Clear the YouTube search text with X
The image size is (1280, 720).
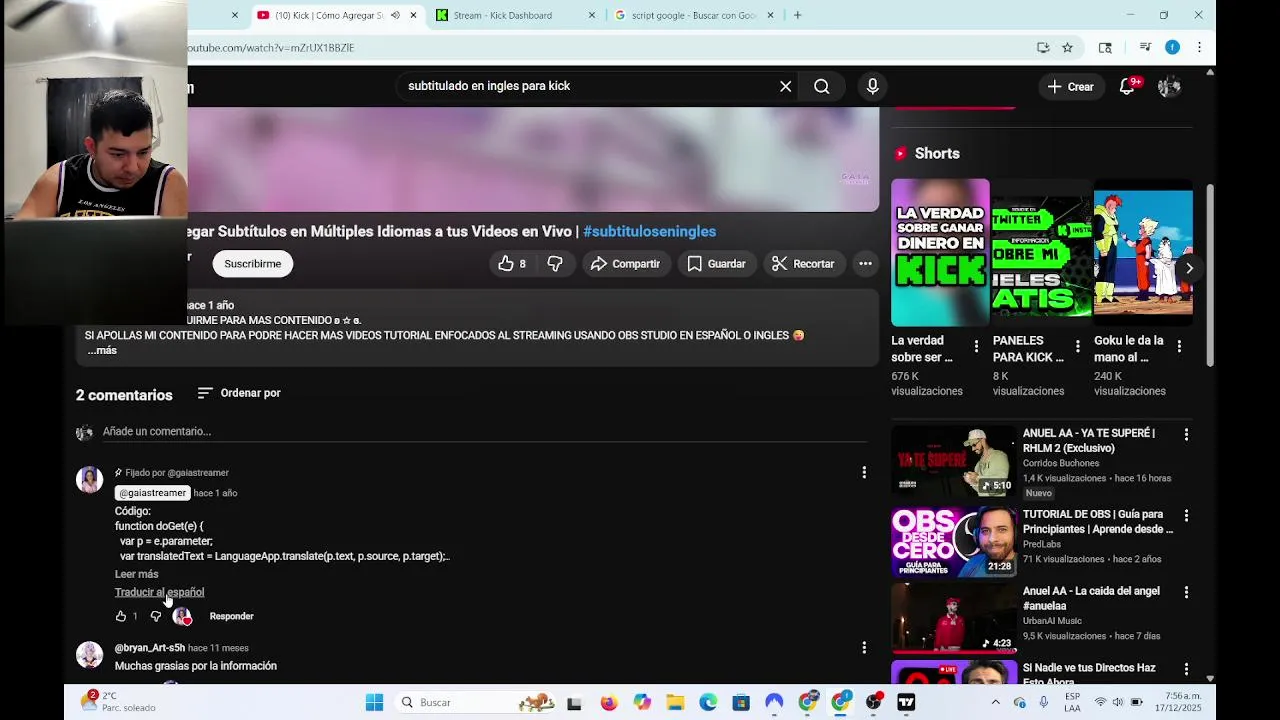[x=786, y=87]
